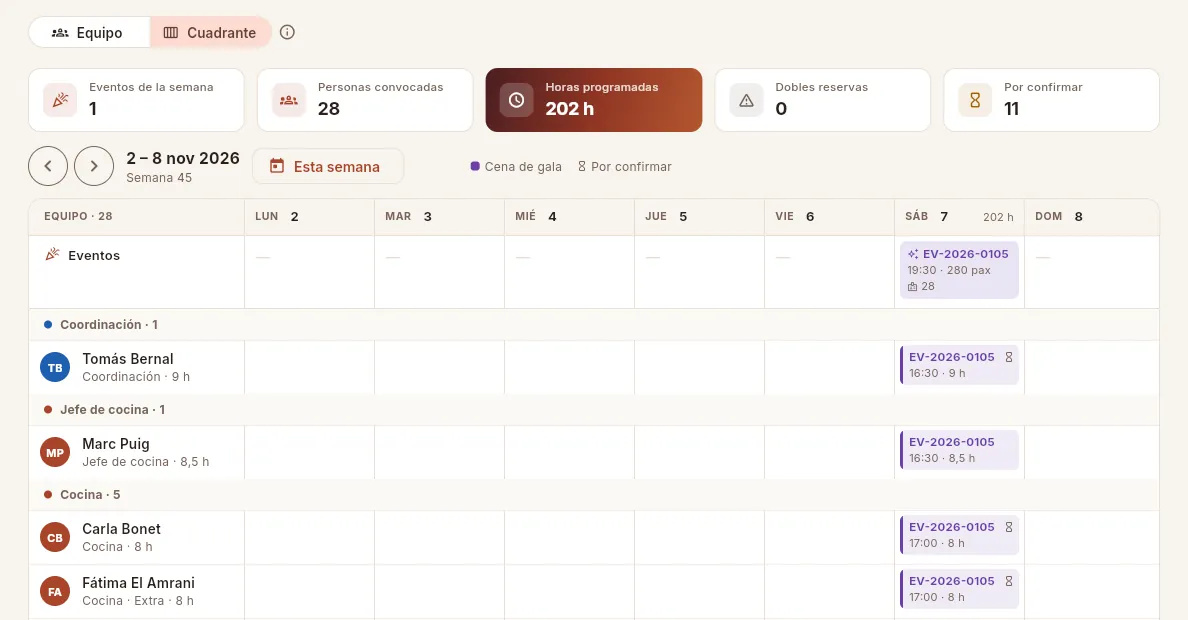Click the Eventos row party icon
Image resolution: width=1188 pixels, height=620 pixels.
tap(52, 255)
